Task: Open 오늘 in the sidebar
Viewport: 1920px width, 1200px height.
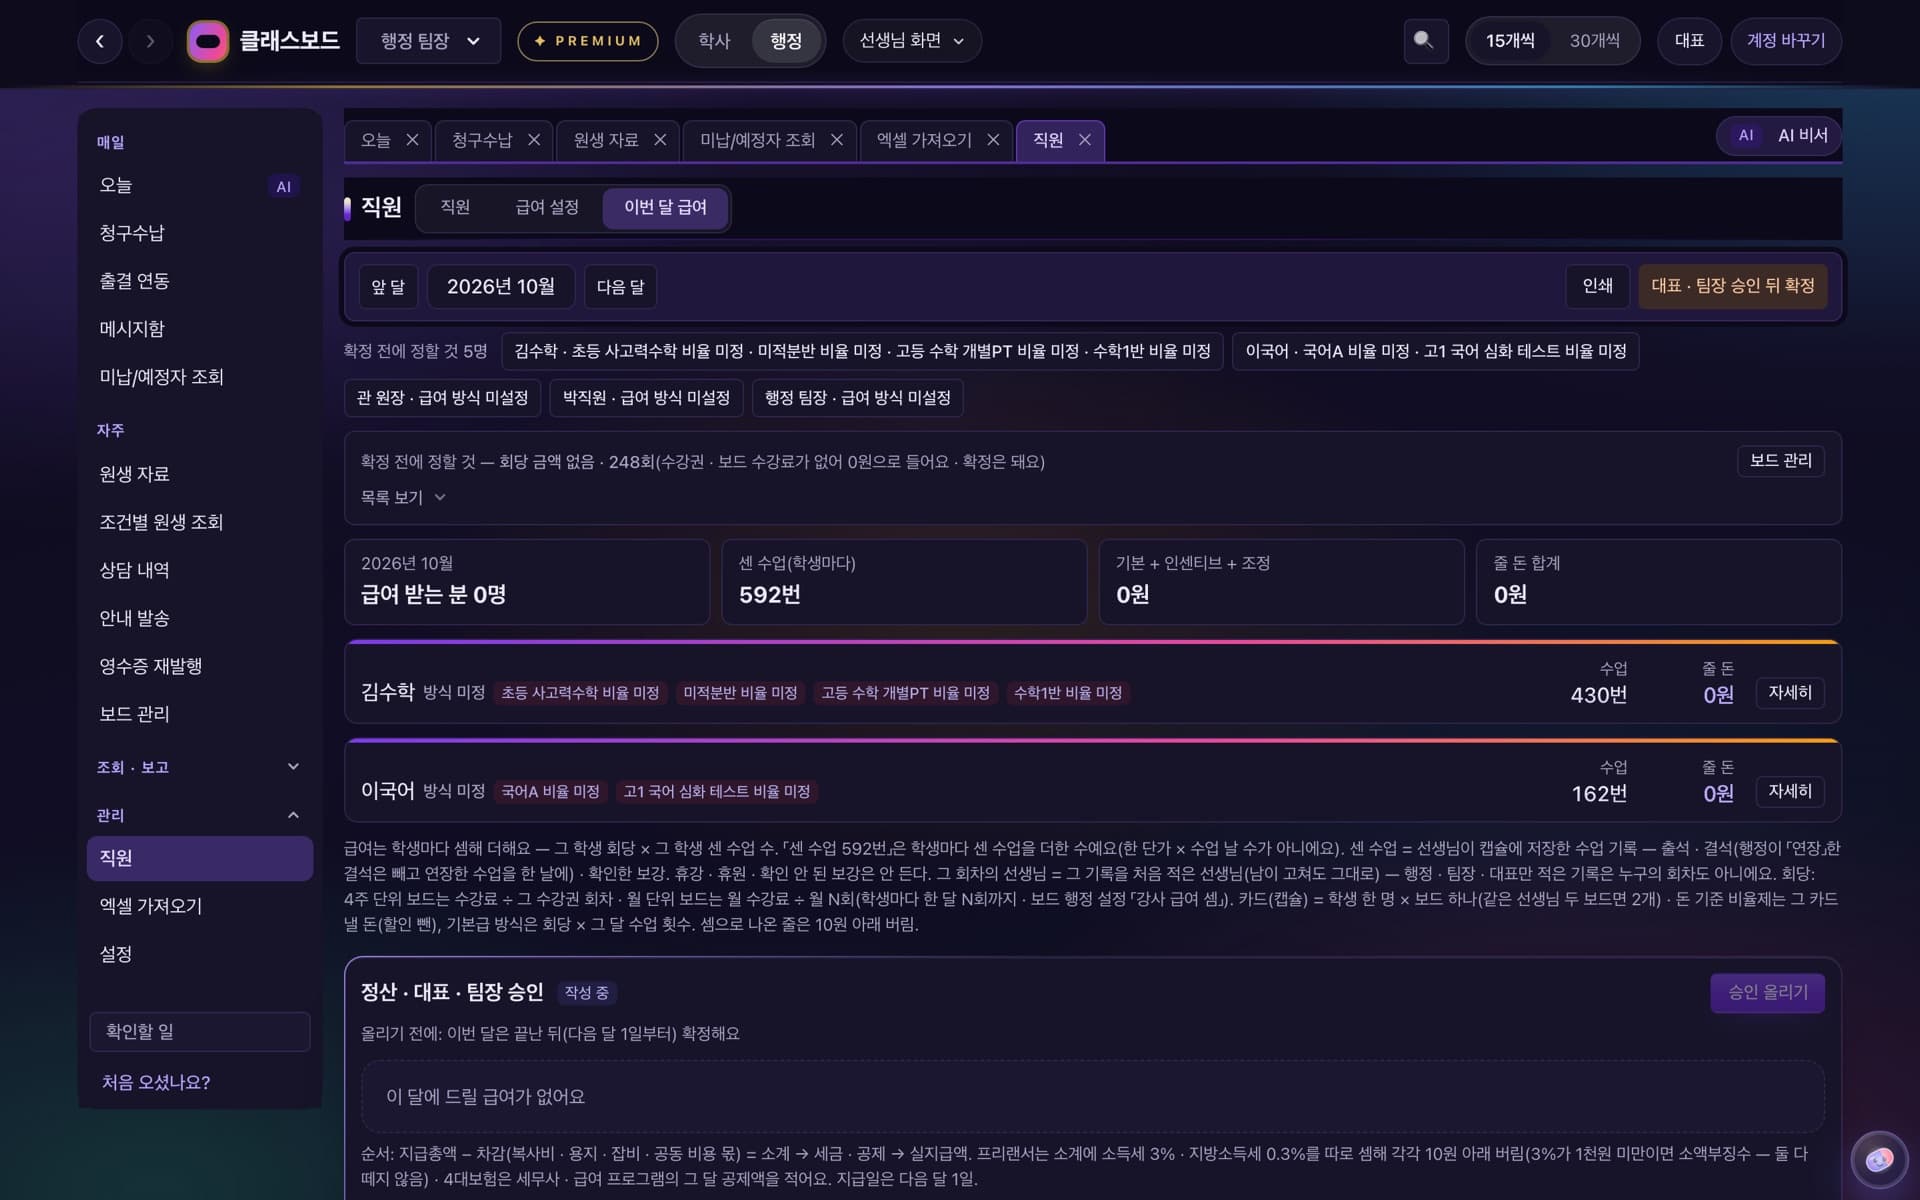Action: (x=199, y=186)
